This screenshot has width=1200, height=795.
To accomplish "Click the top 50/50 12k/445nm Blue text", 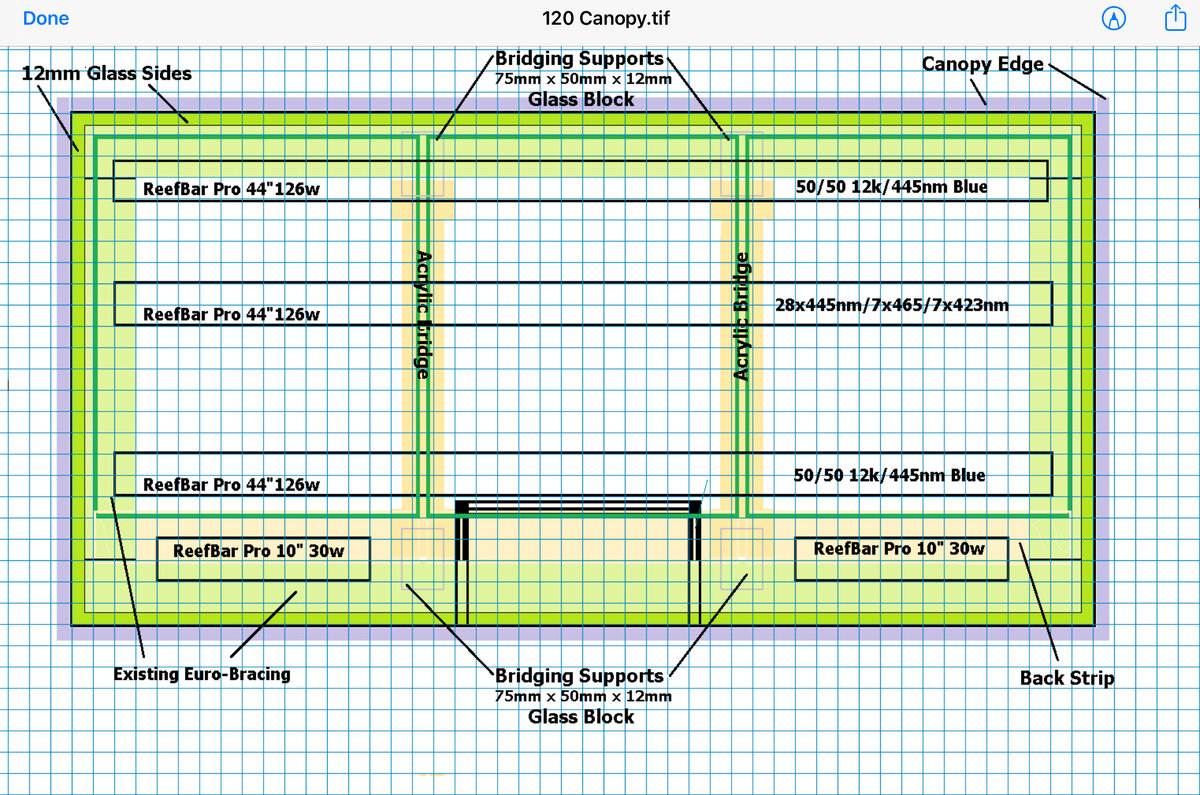I will [x=890, y=187].
